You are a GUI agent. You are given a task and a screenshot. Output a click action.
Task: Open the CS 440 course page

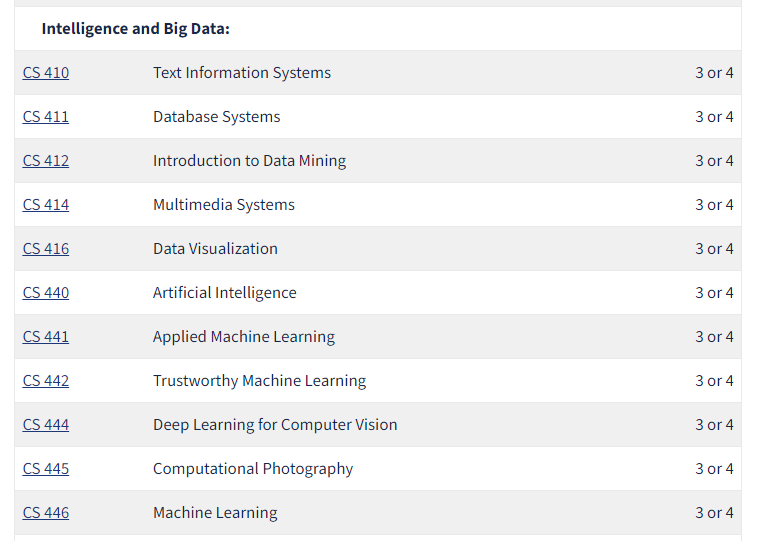[x=46, y=293]
